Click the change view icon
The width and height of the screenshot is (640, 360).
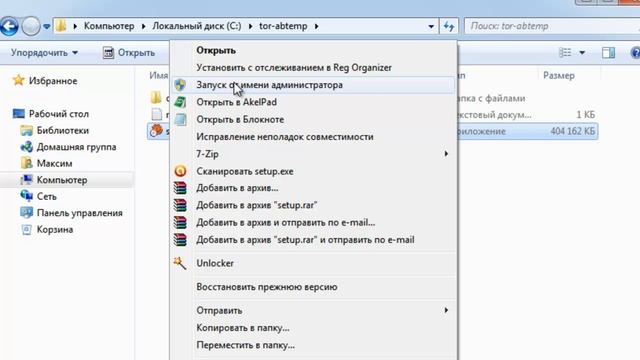click(565, 53)
